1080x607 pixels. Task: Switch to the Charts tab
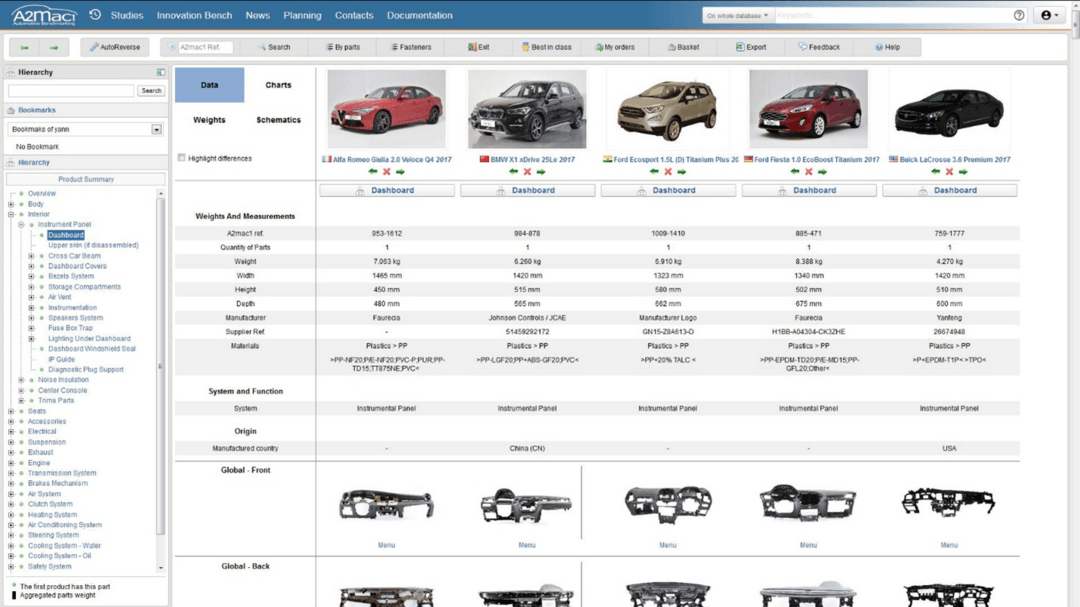(278, 85)
